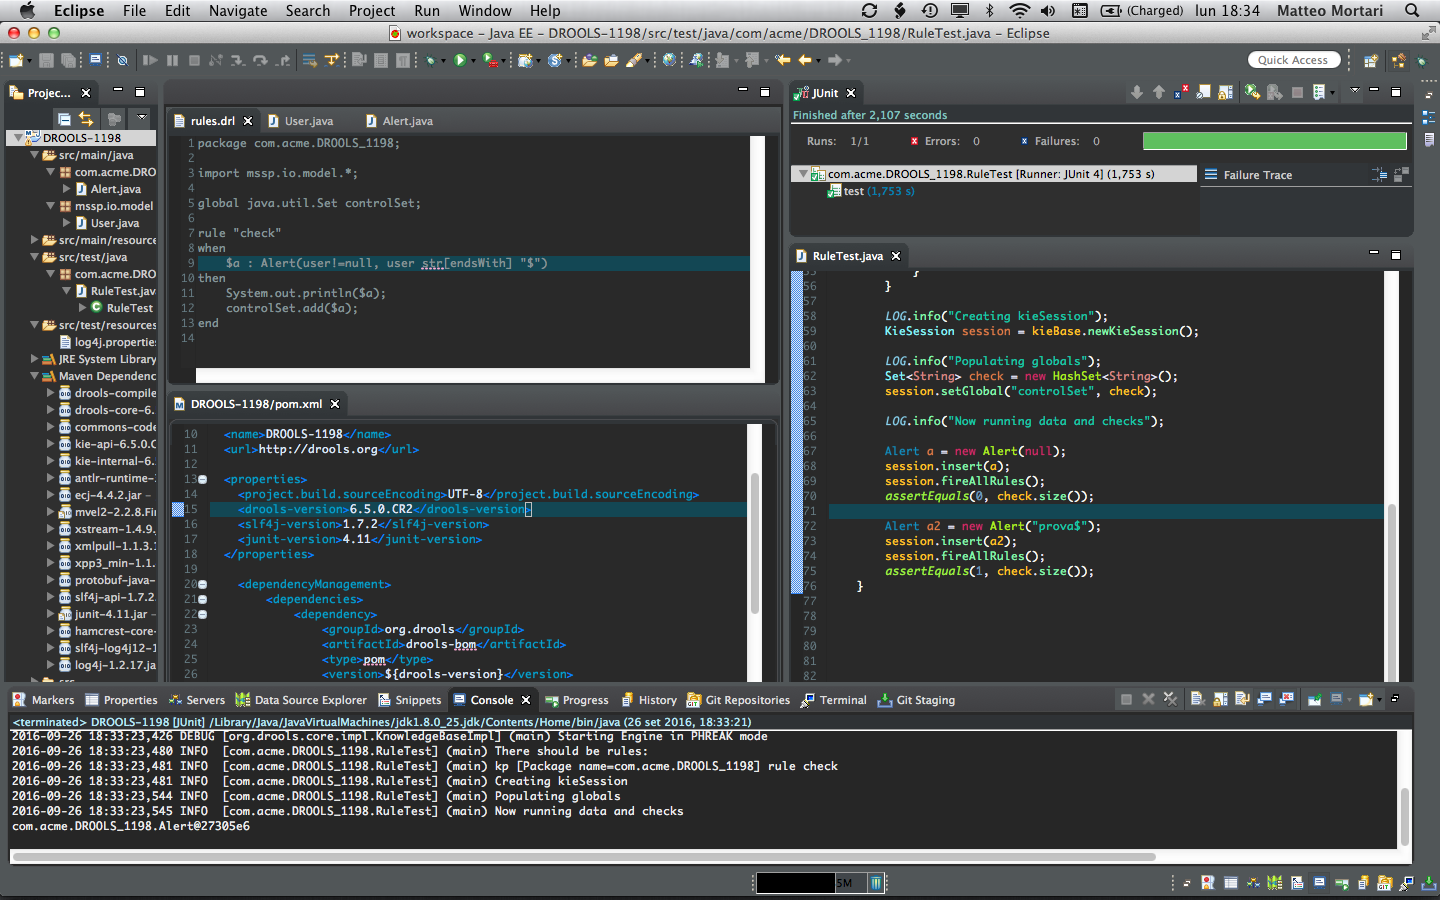Switch to the User.java editor tab

pos(308,121)
